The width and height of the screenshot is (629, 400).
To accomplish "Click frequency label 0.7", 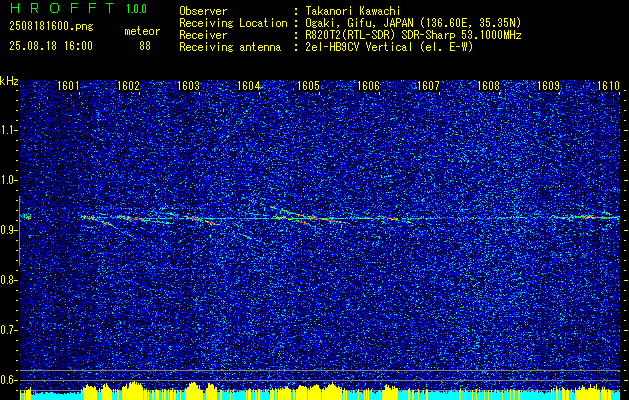I will click(9, 330).
